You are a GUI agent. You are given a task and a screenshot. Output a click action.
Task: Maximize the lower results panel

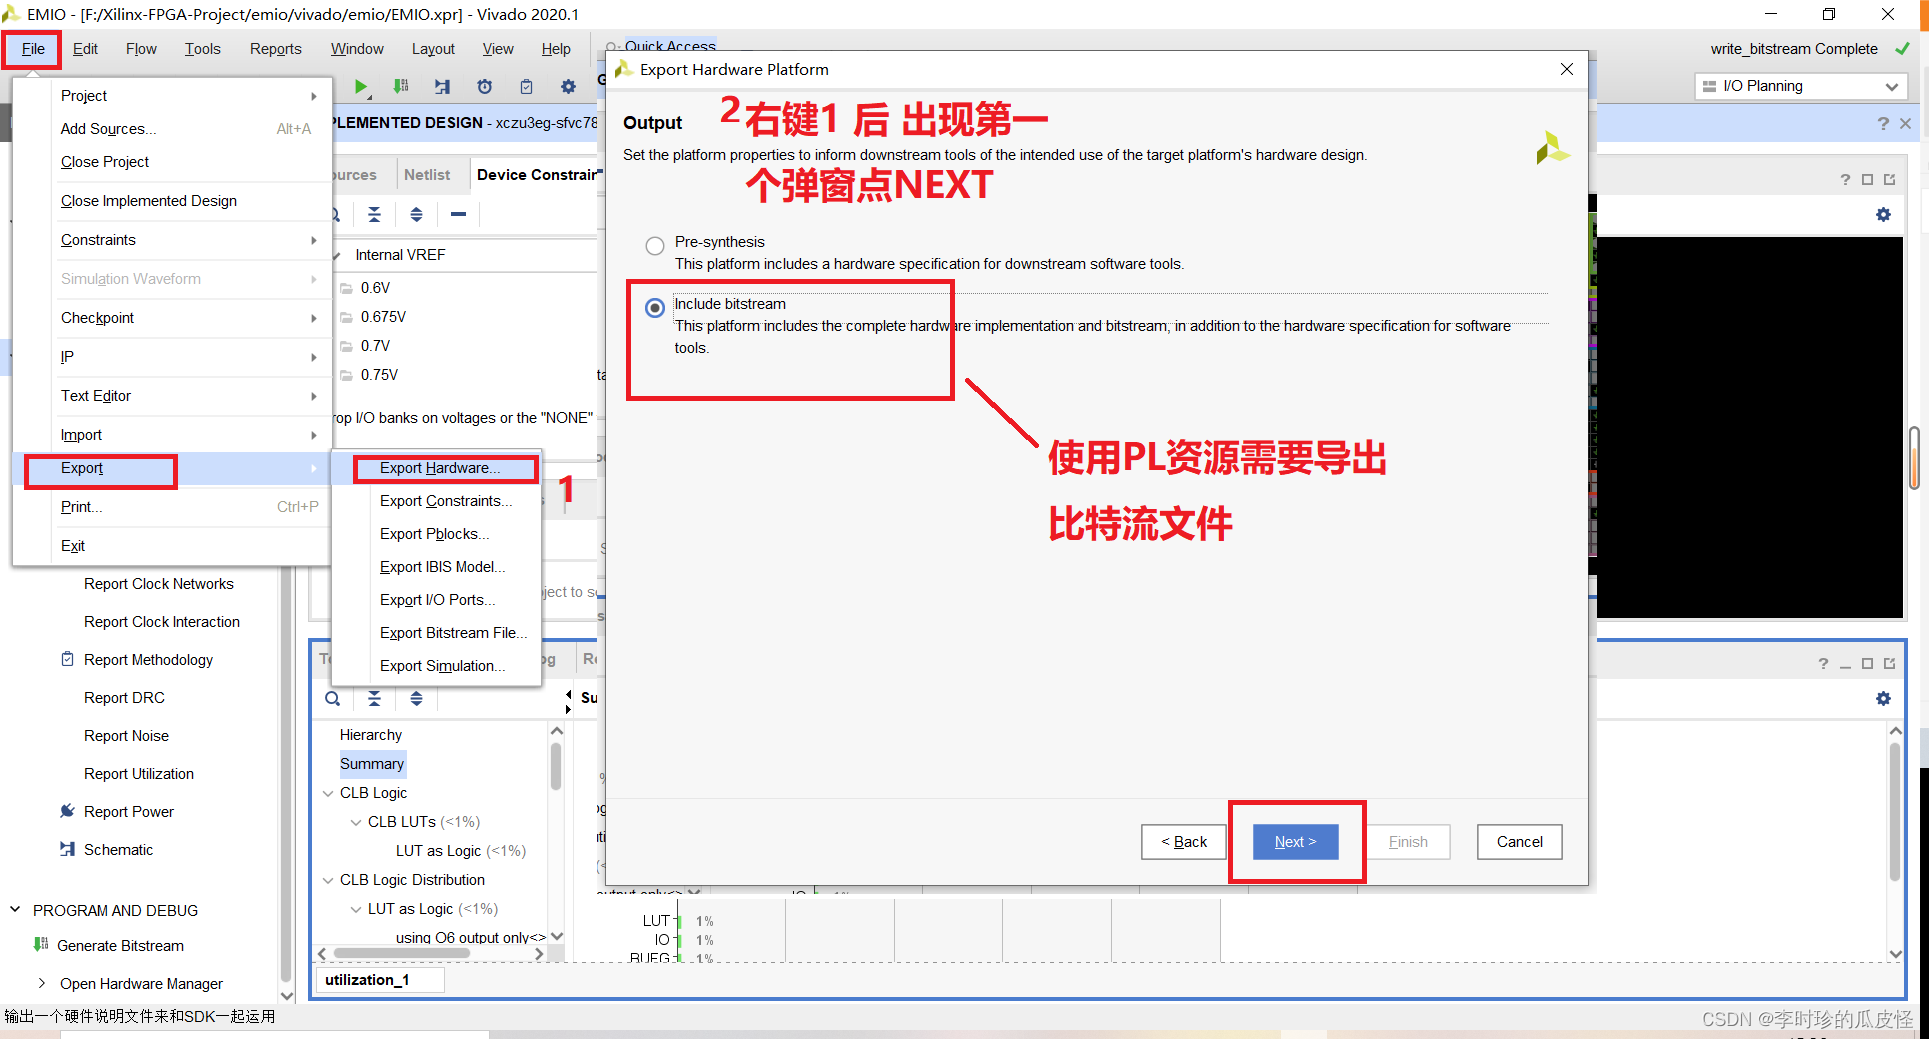[1867, 663]
